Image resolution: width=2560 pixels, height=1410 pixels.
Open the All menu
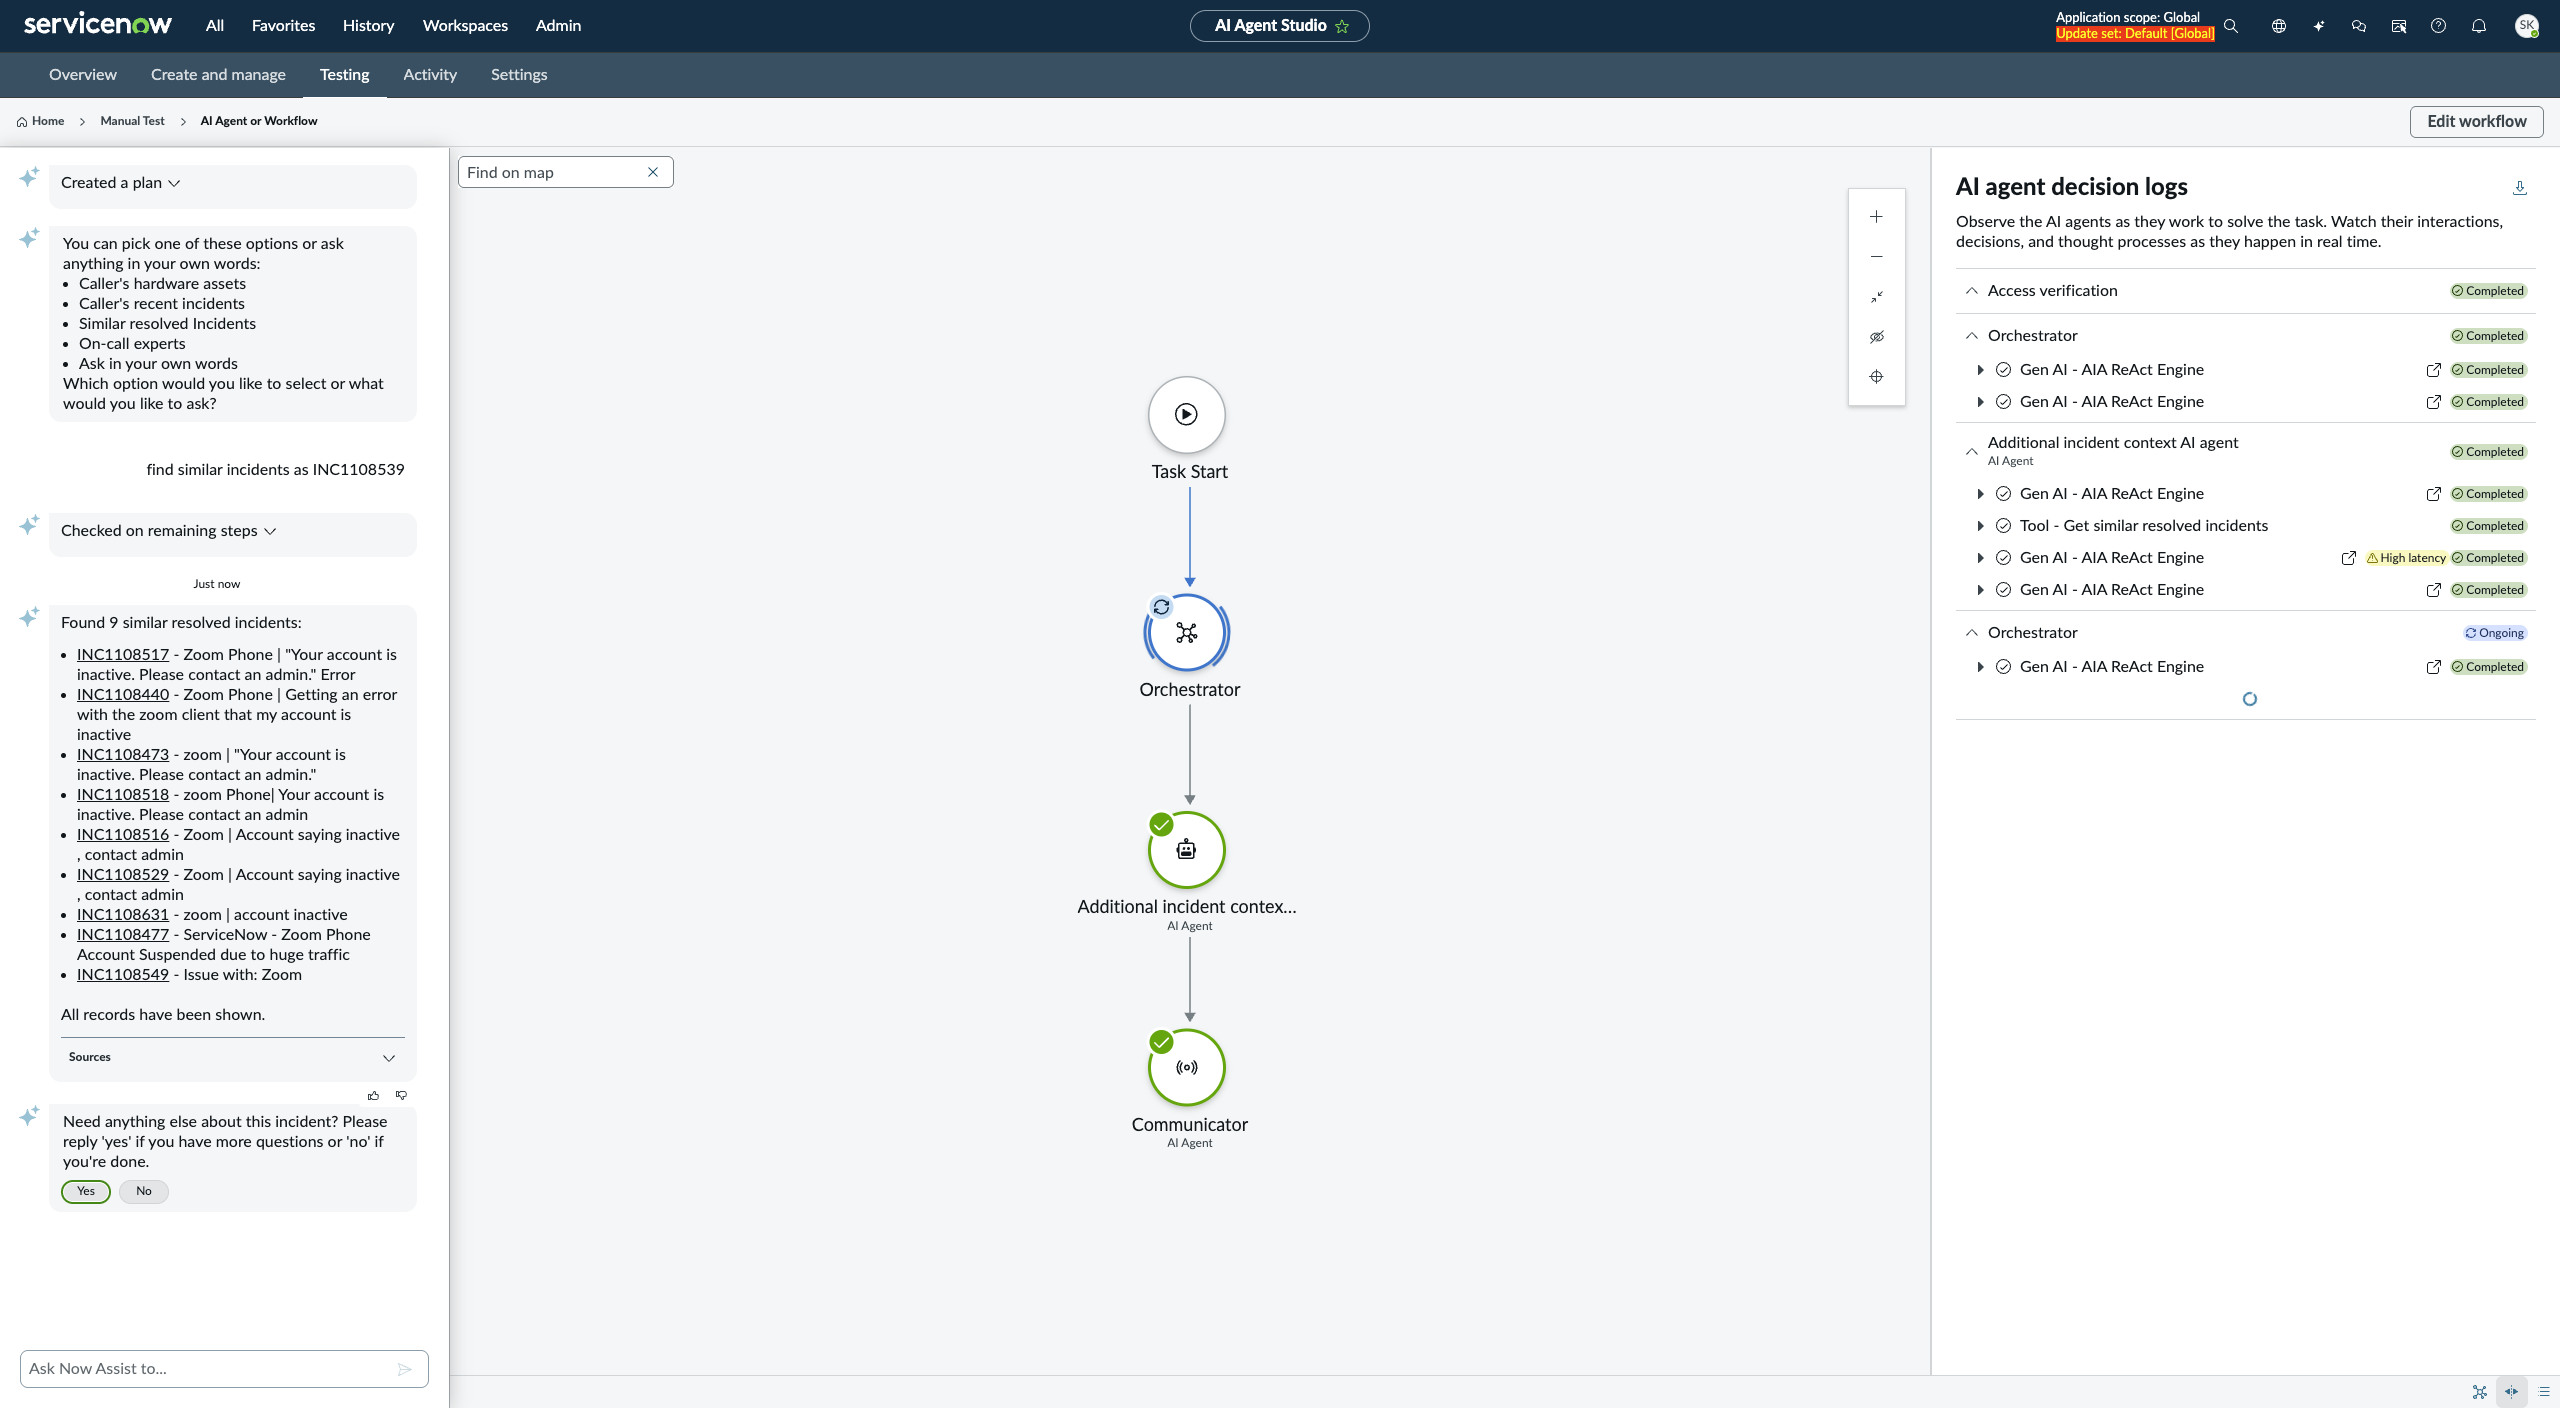click(215, 26)
